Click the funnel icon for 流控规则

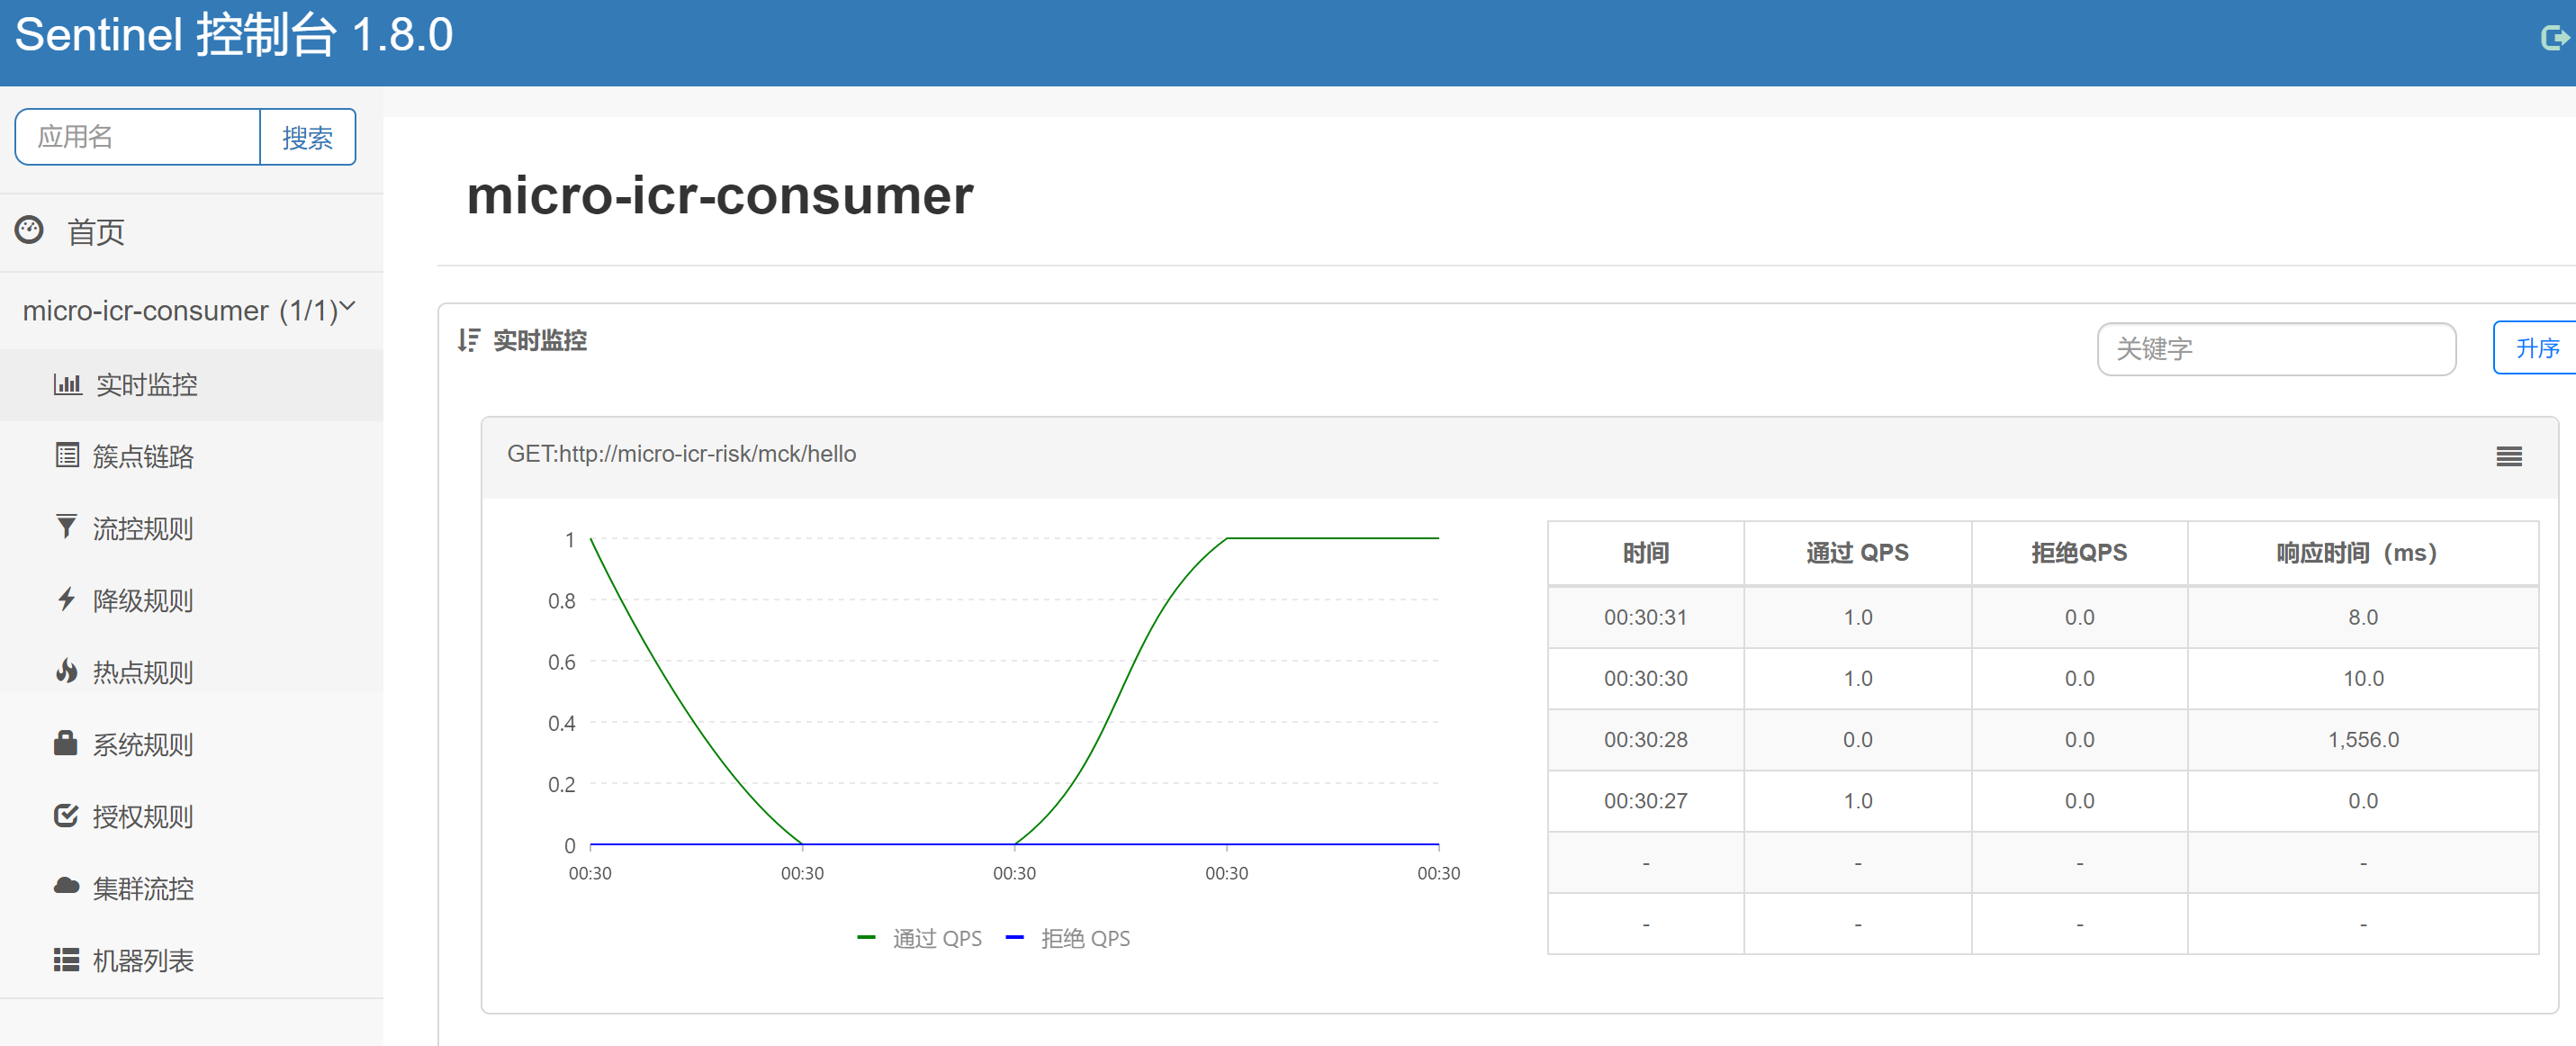(x=66, y=527)
